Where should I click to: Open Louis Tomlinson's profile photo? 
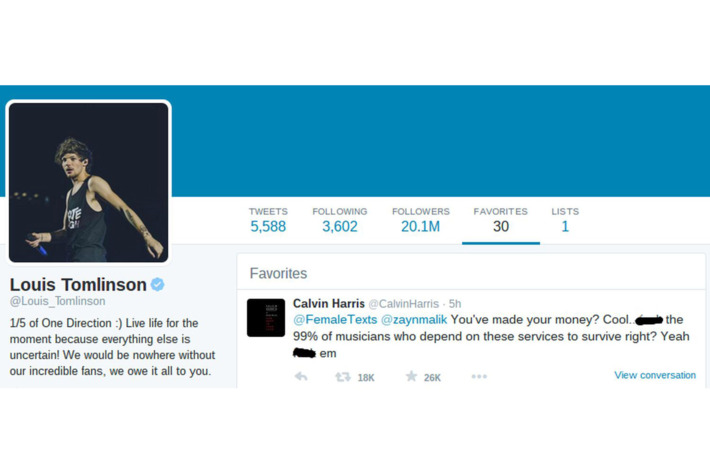tap(89, 182)
